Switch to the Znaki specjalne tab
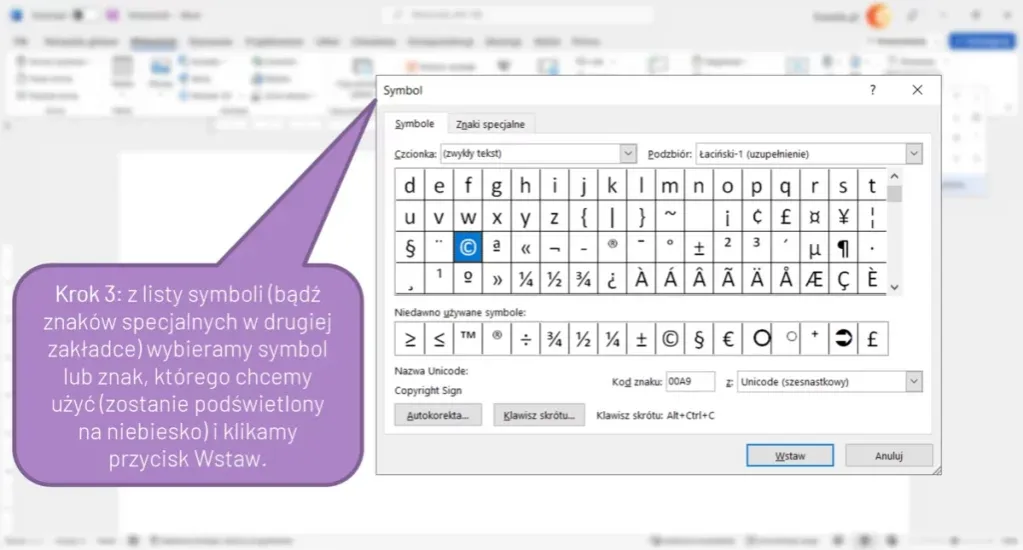 pyautogui.click(x=490, y=124)
